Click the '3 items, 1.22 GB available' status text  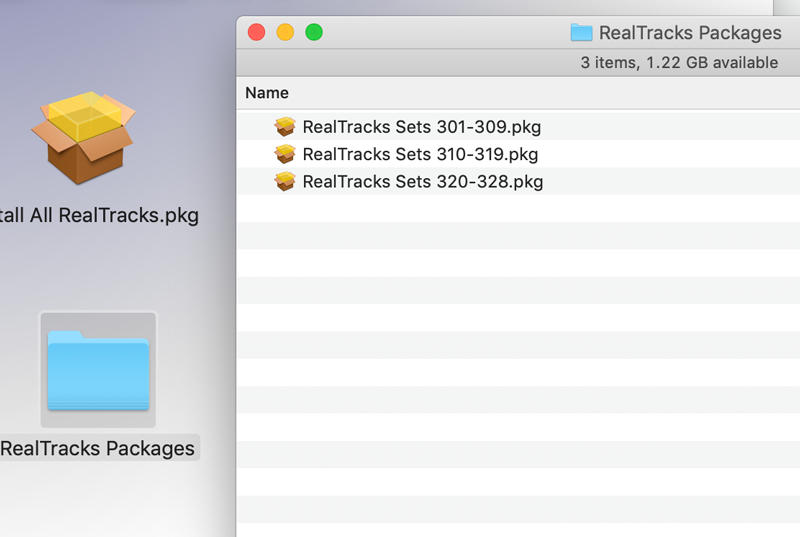click(679, 63)
